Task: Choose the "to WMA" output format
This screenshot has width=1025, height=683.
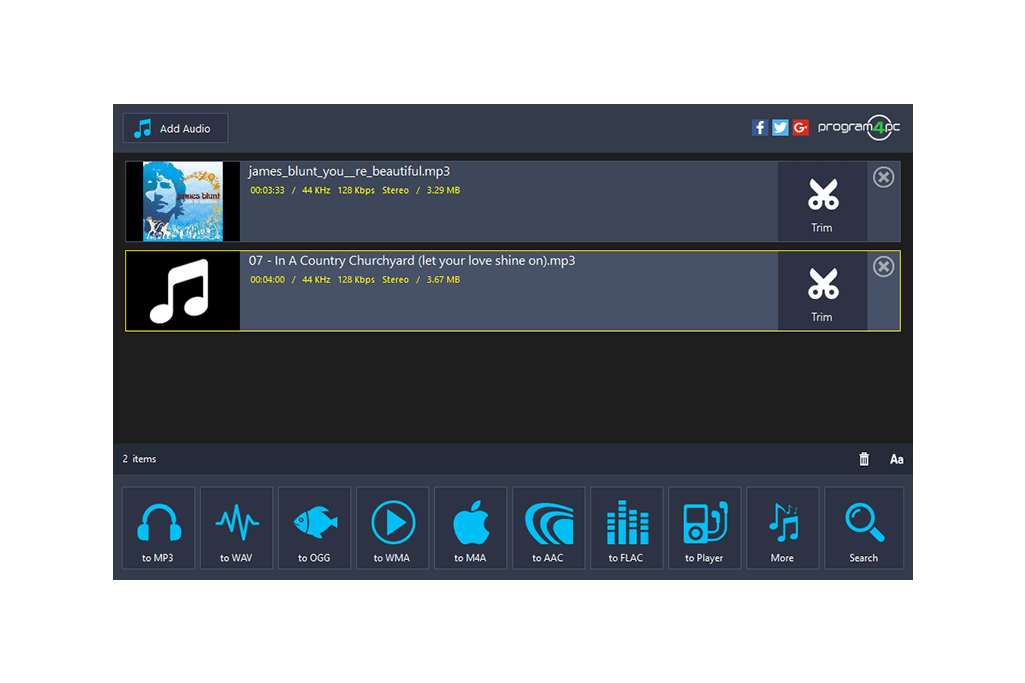Action: pyautogui.click(x=392, y=528)
